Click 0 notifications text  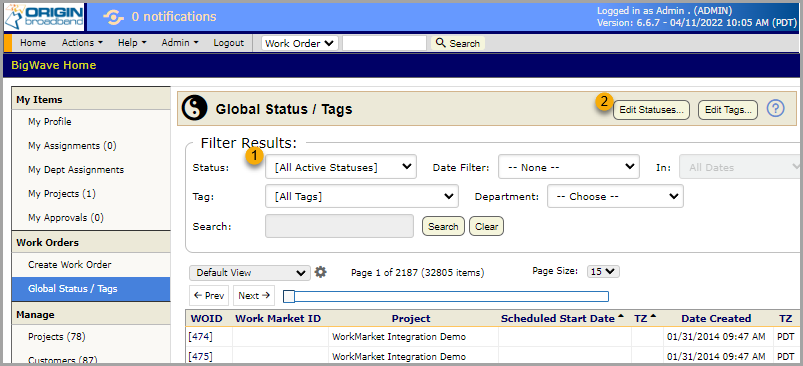click(x=174, y=17)
